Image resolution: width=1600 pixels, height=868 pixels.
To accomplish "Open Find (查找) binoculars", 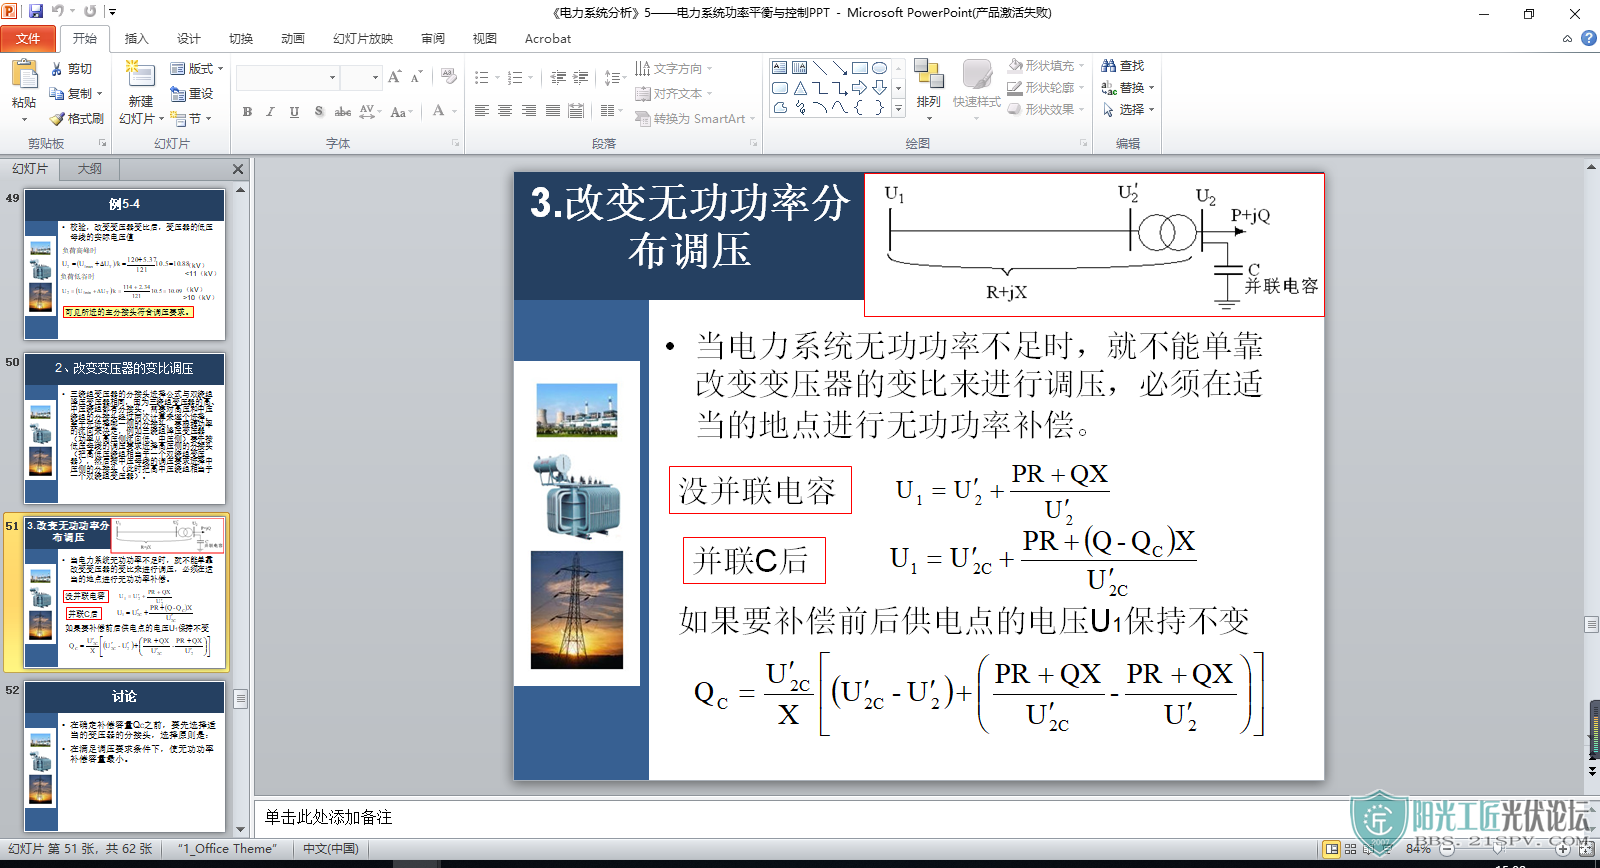I will tap(1122, 65).
